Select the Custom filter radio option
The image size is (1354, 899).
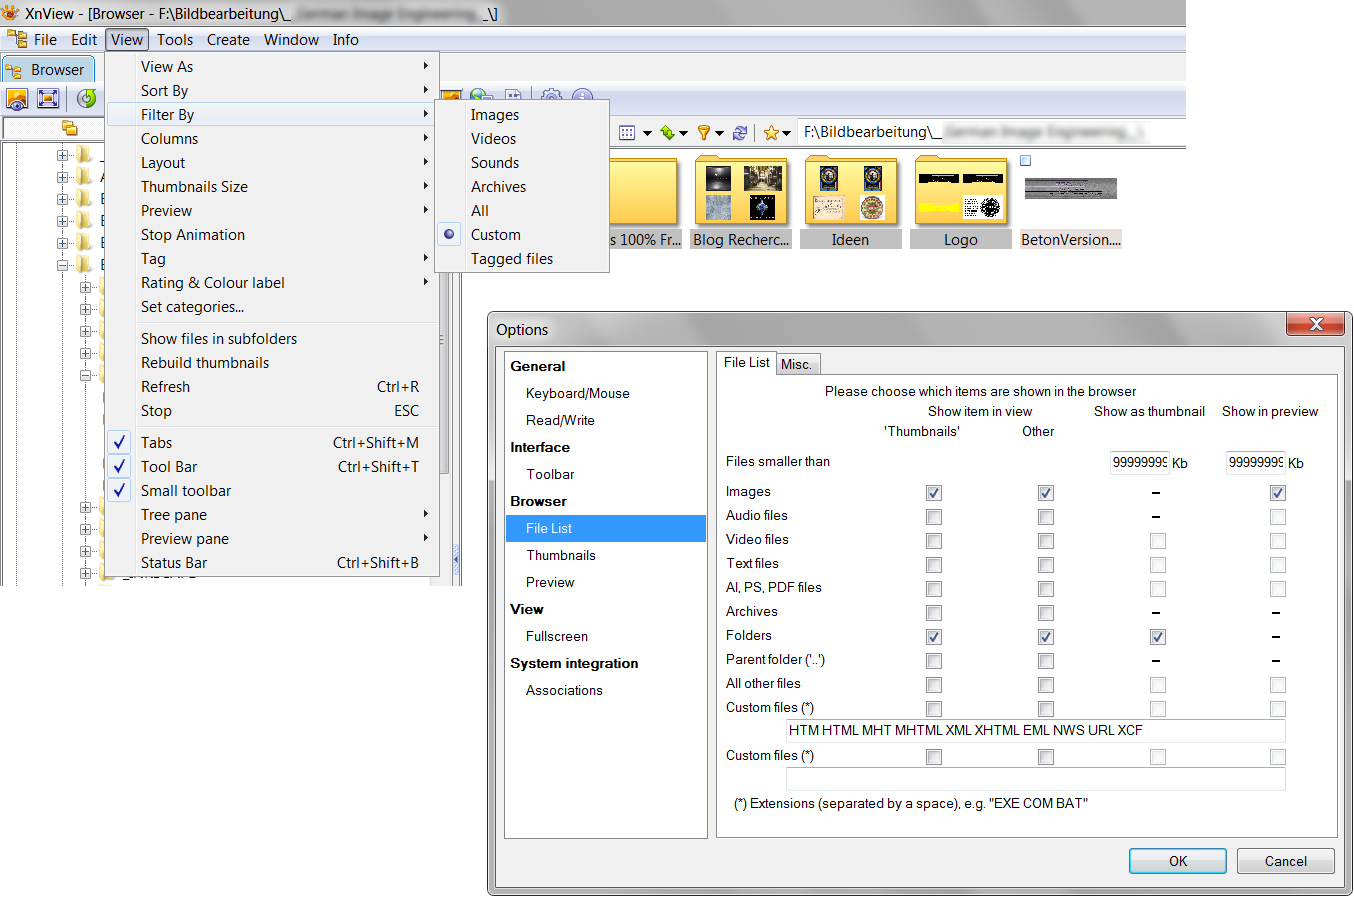(495, 235)
